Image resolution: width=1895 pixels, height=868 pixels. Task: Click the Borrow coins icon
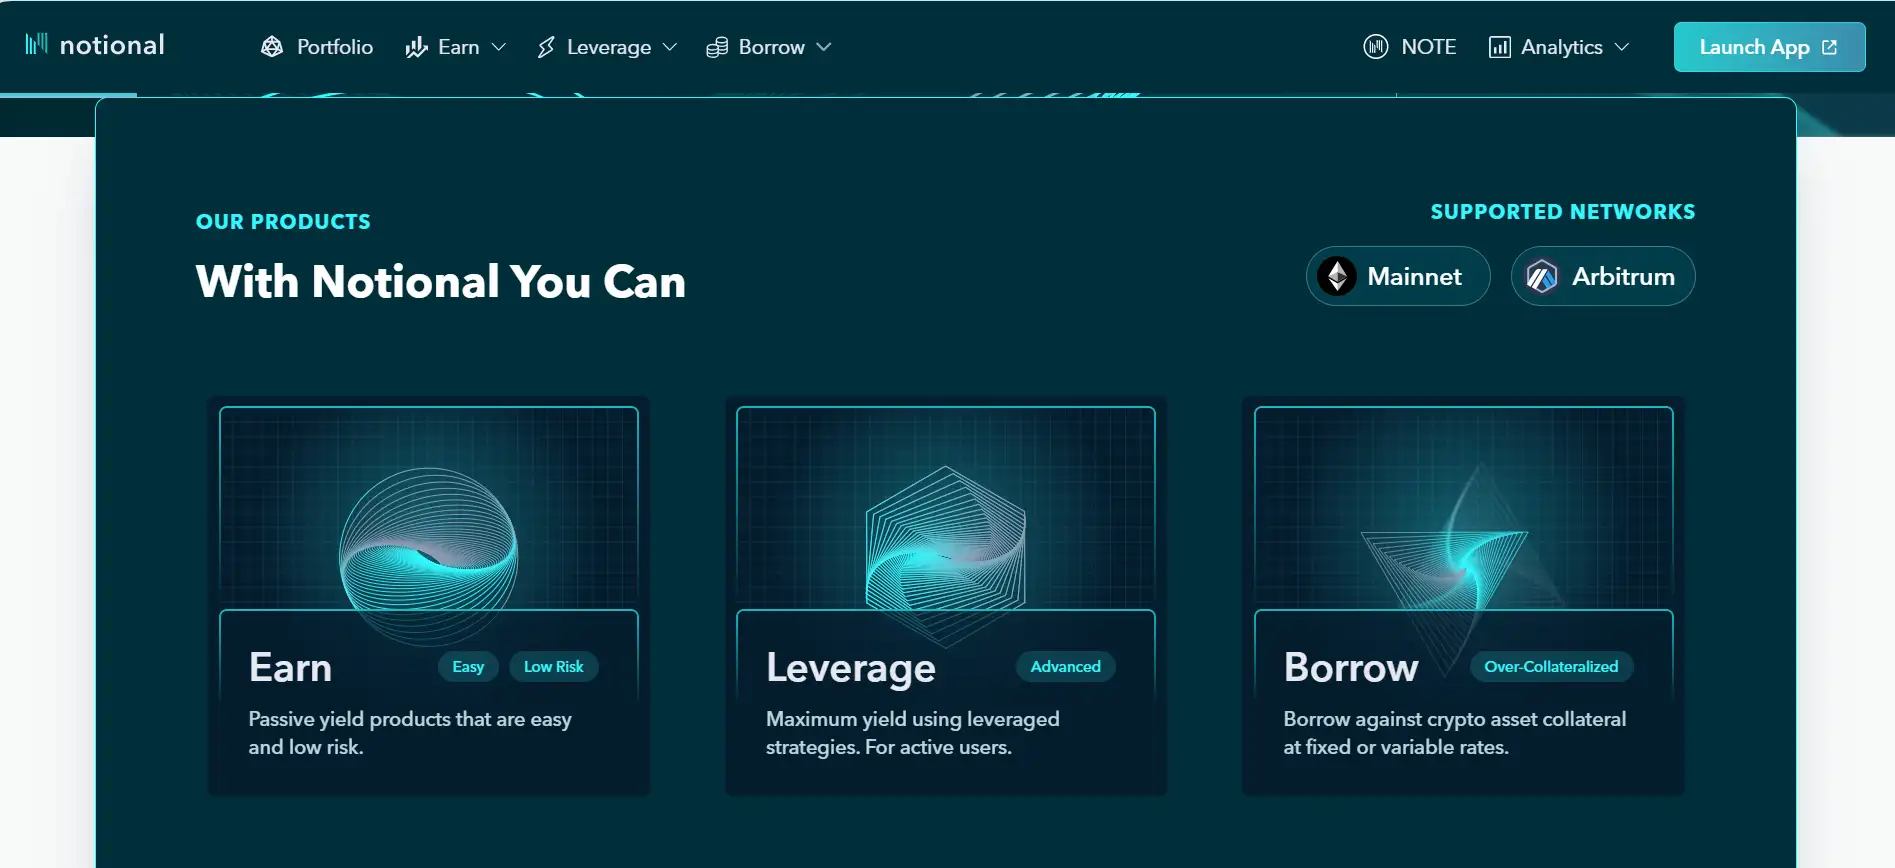[x=717, y=47]
